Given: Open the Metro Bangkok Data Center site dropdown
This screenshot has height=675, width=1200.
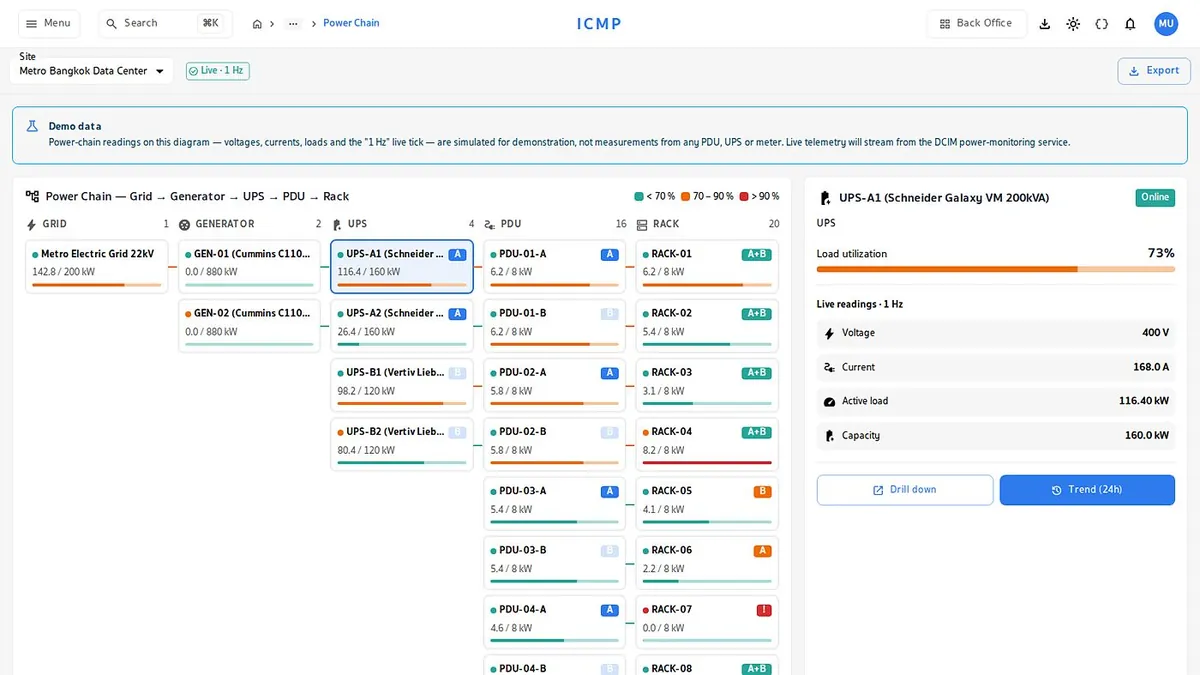Looking at the screenshot, I should 91,71.
